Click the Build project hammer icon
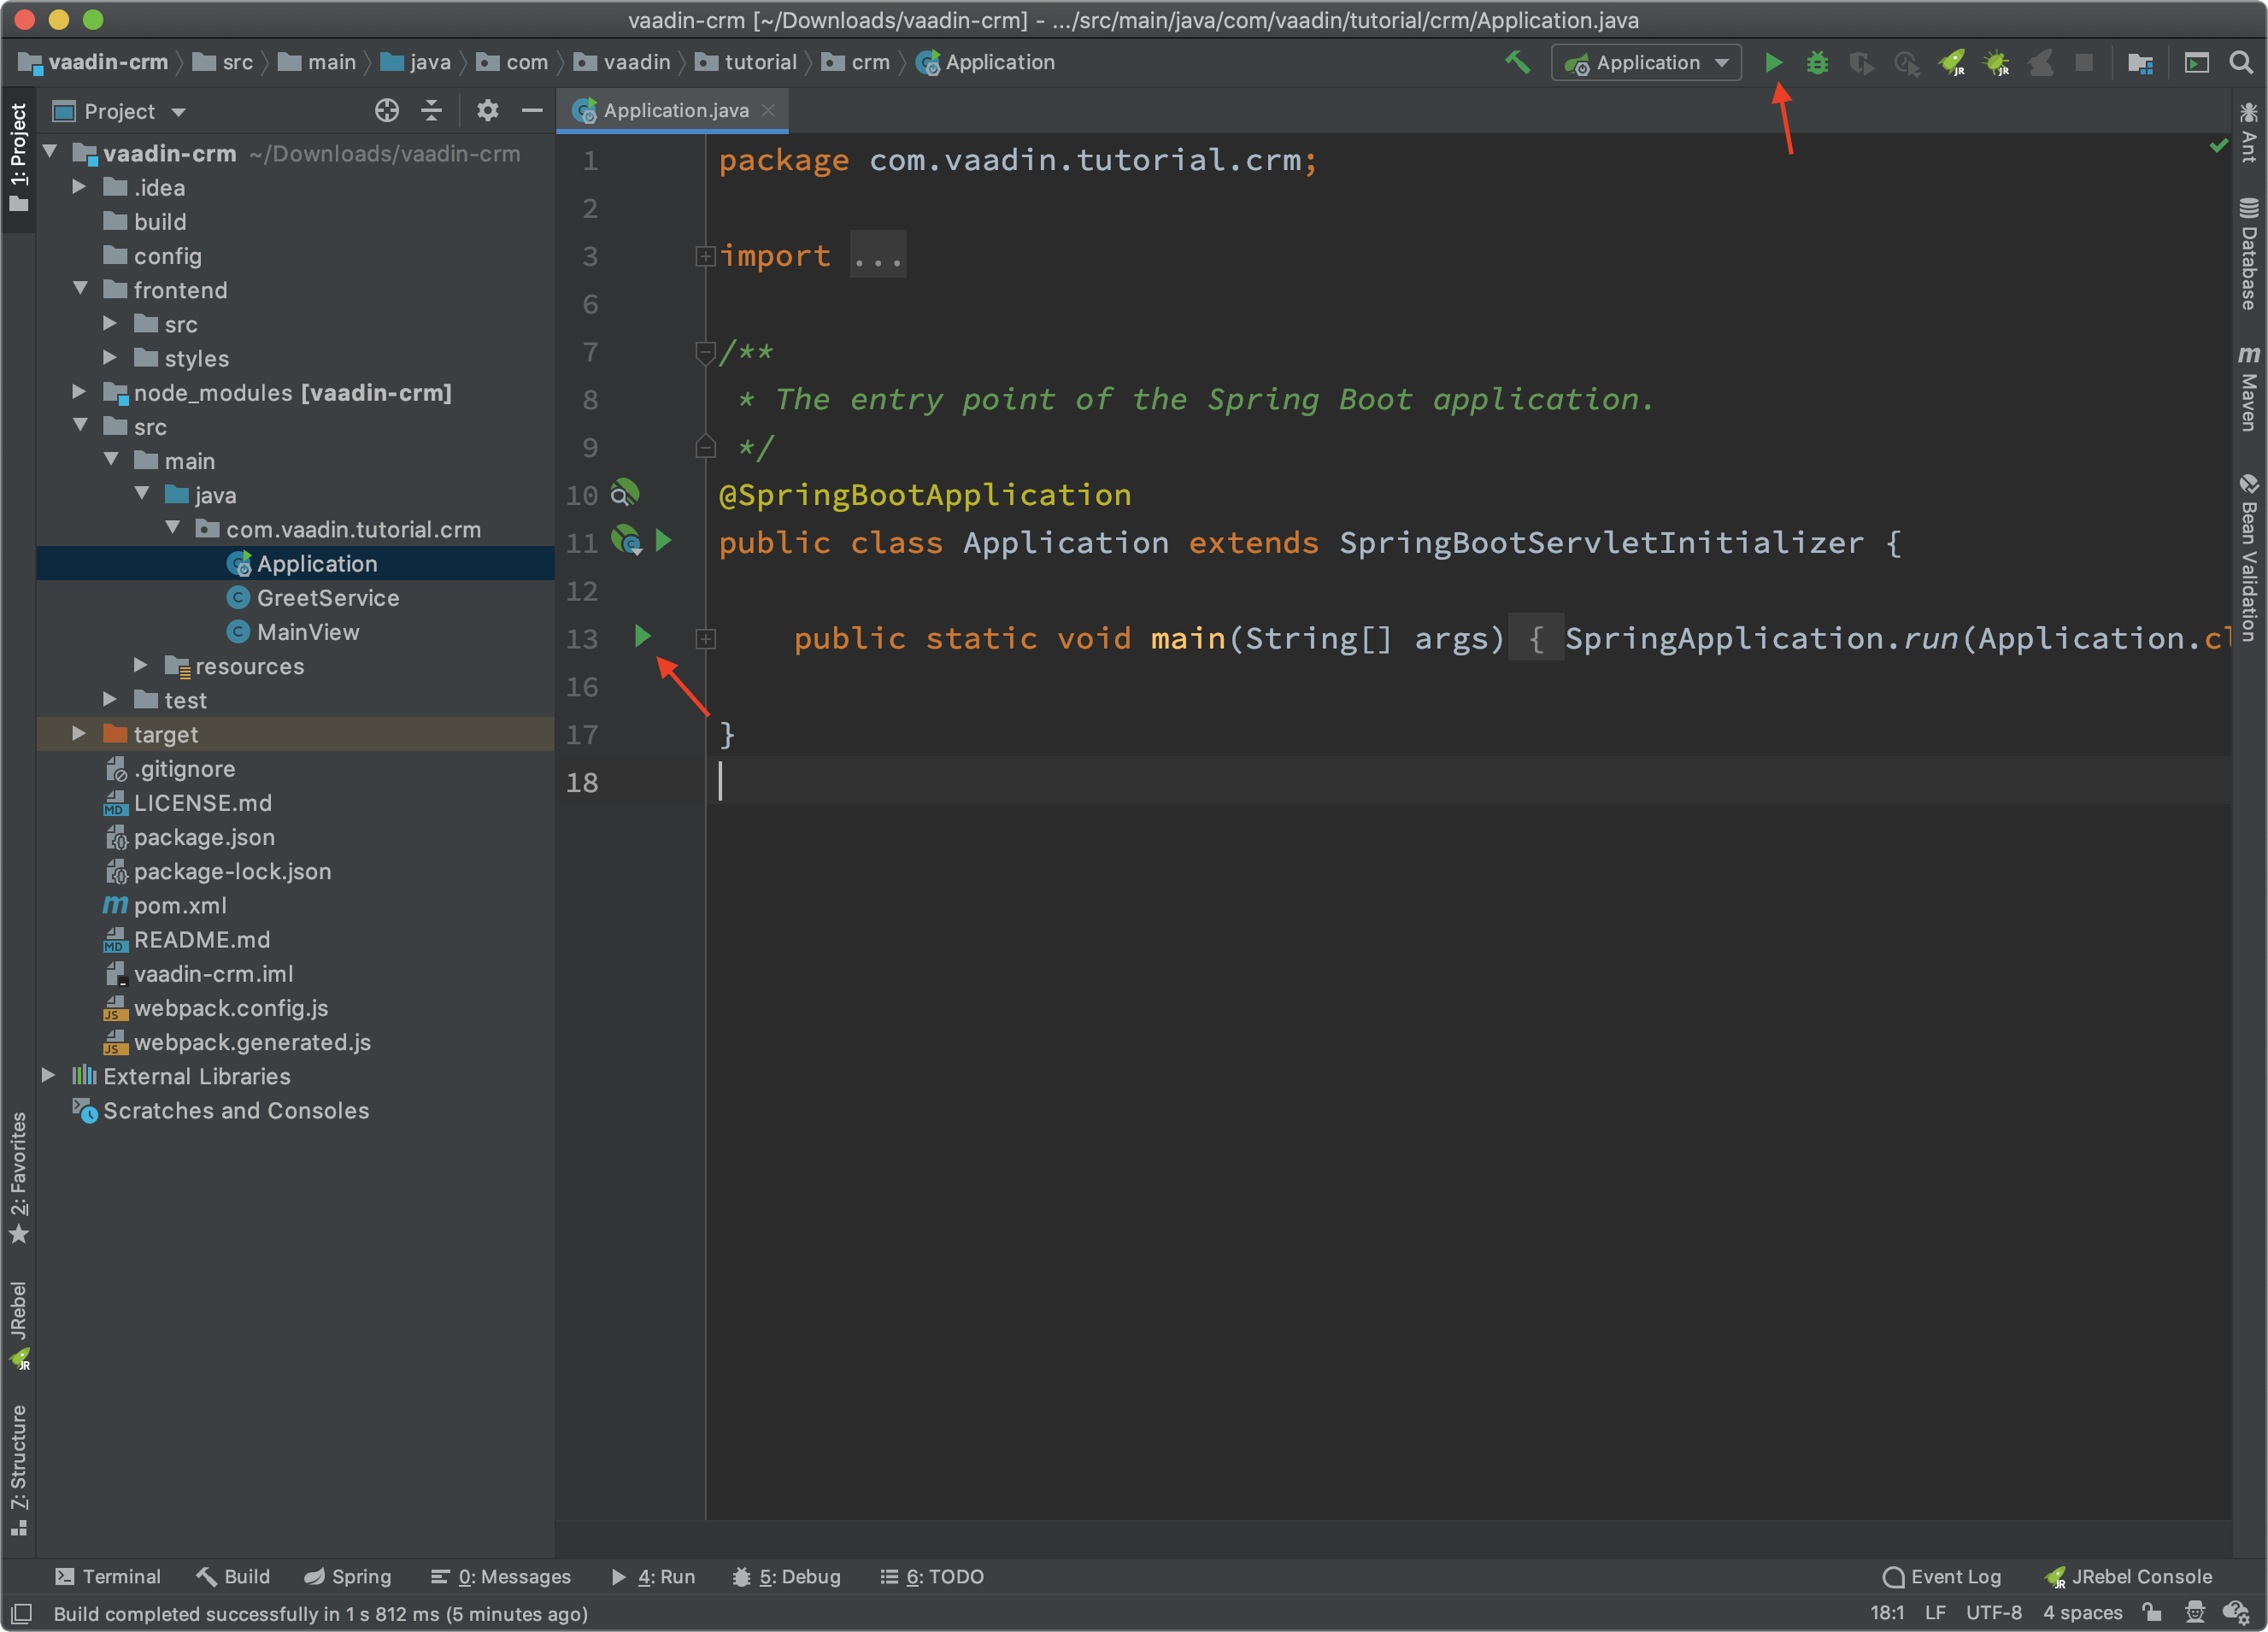 1517,63
